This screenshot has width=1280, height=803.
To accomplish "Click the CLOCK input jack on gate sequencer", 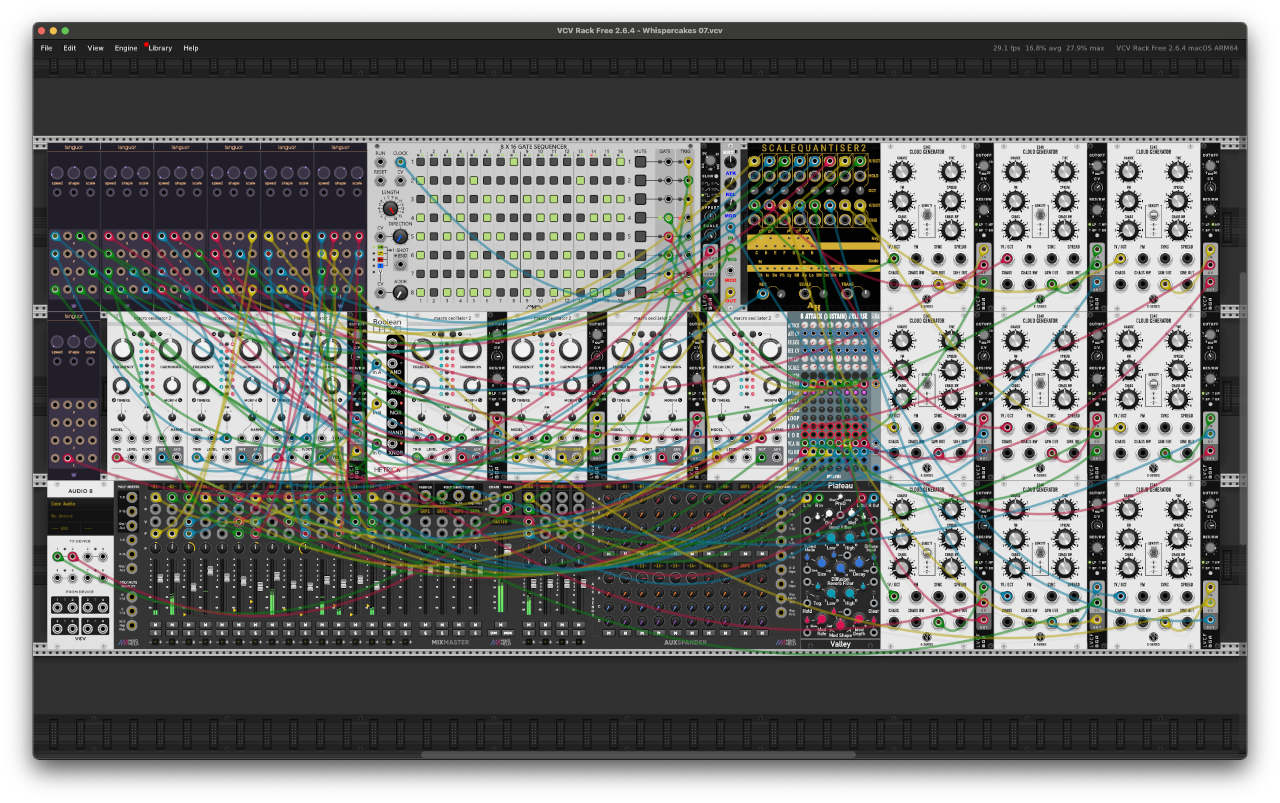I will coord(401,162).
